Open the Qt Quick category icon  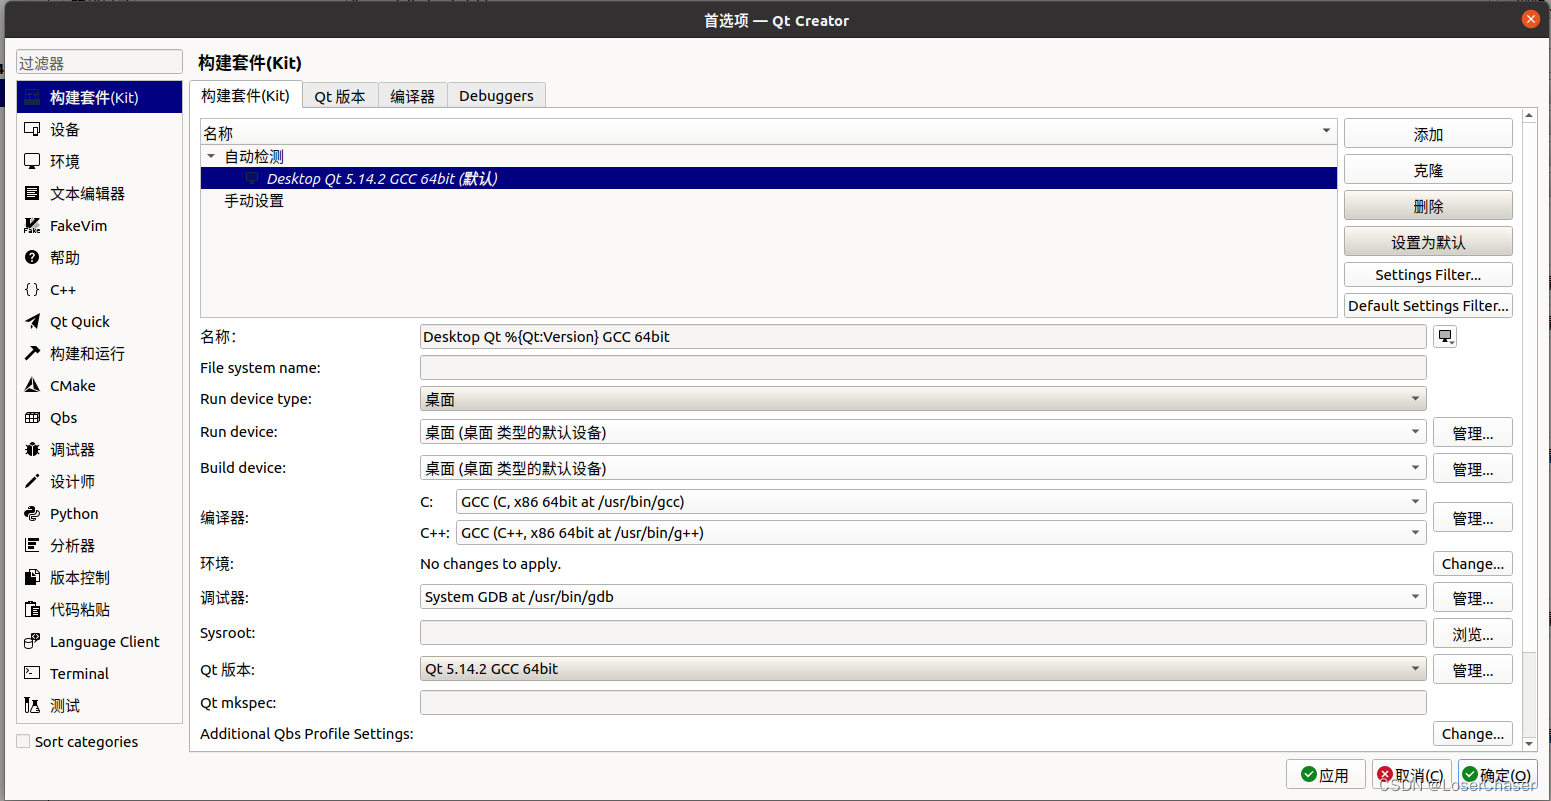click(x=32, y=321)
